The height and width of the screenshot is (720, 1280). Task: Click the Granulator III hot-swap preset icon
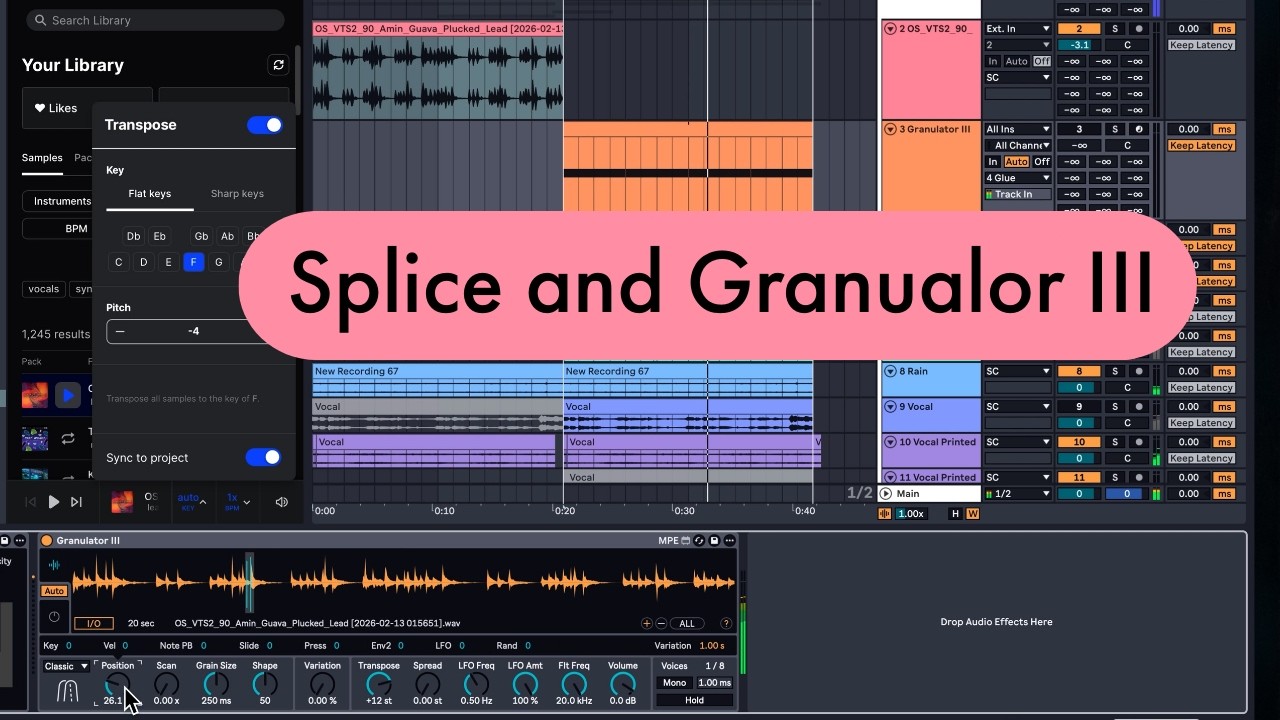click(699, 541)
